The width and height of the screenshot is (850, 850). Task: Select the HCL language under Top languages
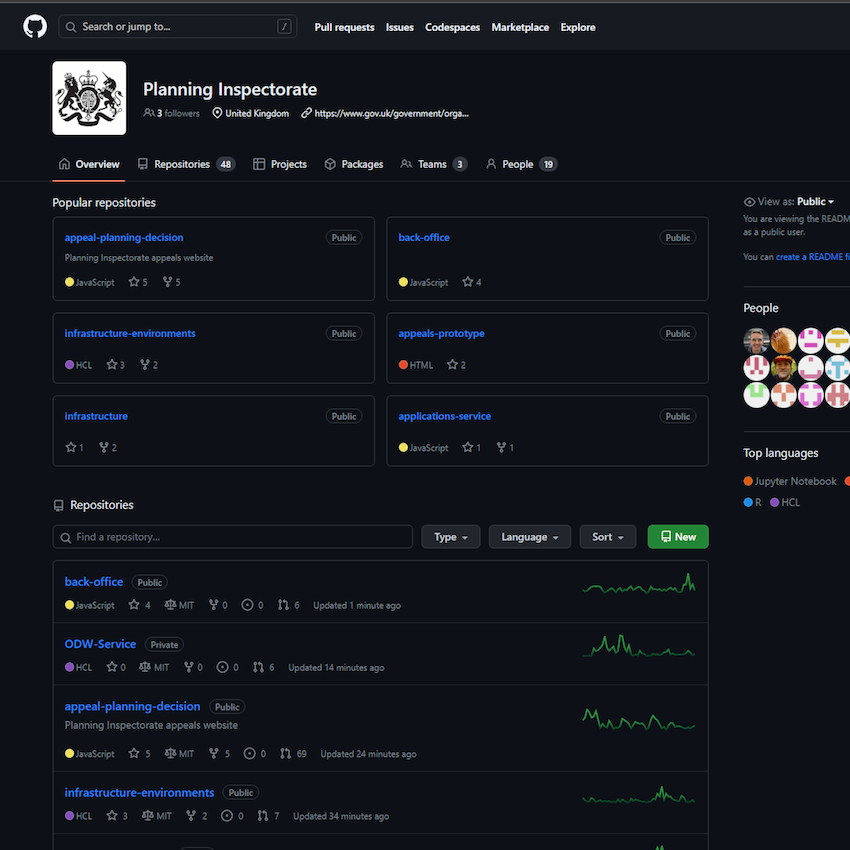[x=785, y=503]
